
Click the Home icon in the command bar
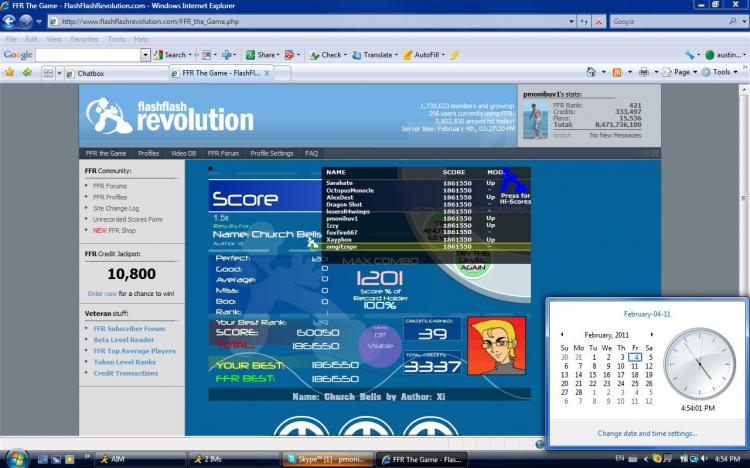click(x=591, y=72)
